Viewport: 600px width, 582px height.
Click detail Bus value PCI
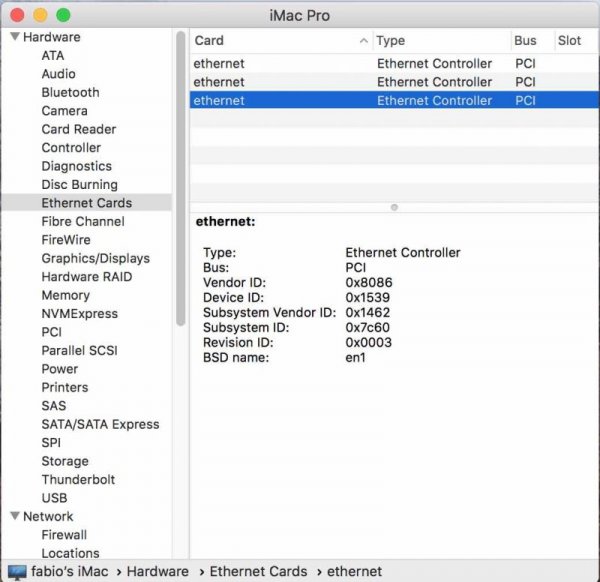point(355,268)
